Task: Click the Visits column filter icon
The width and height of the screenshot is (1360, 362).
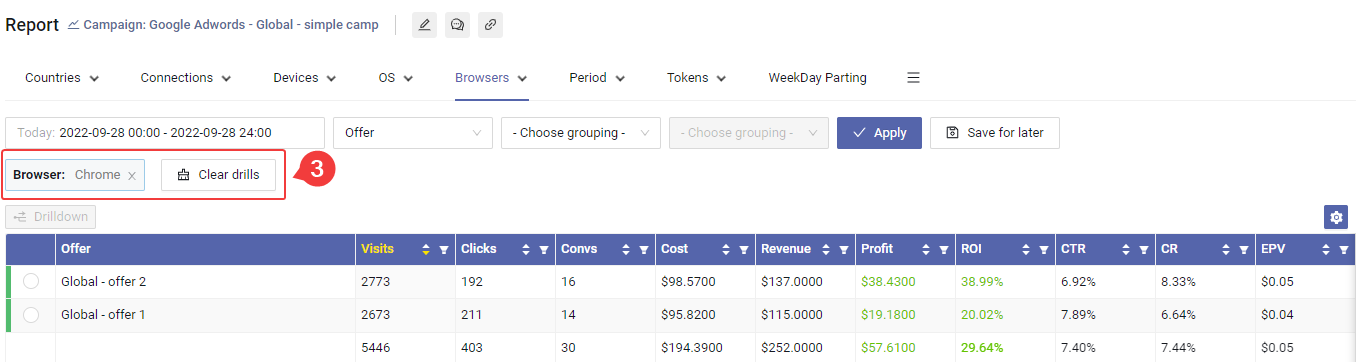Action: (x=444, y=249)
